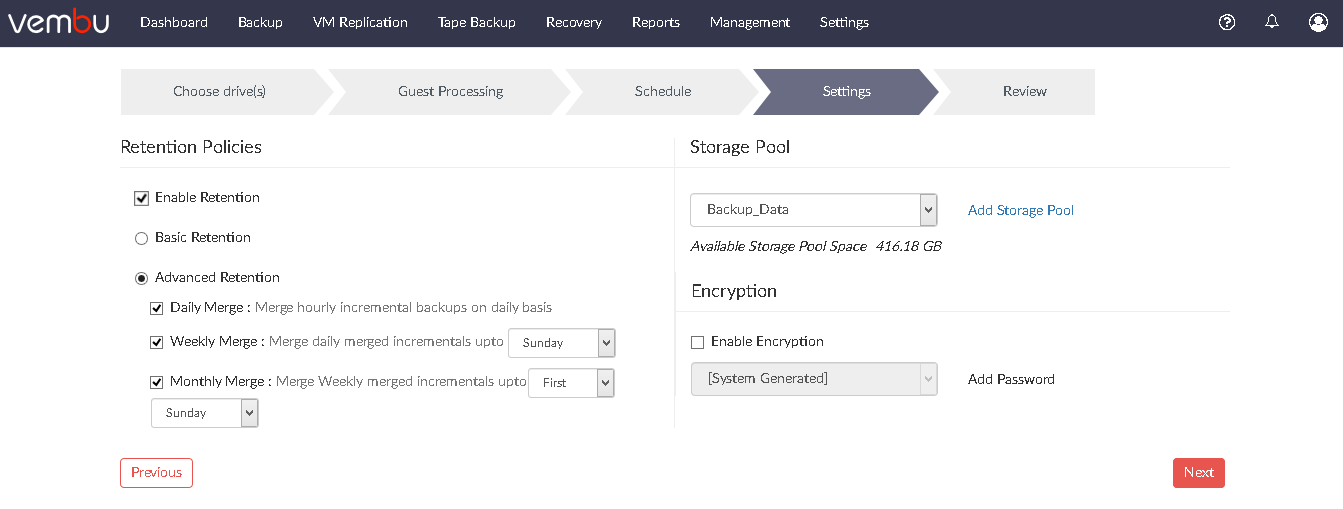Toggle the Weekly Merge checkbox
Viewport: 1343px width, 509px height.
point(157,342)
